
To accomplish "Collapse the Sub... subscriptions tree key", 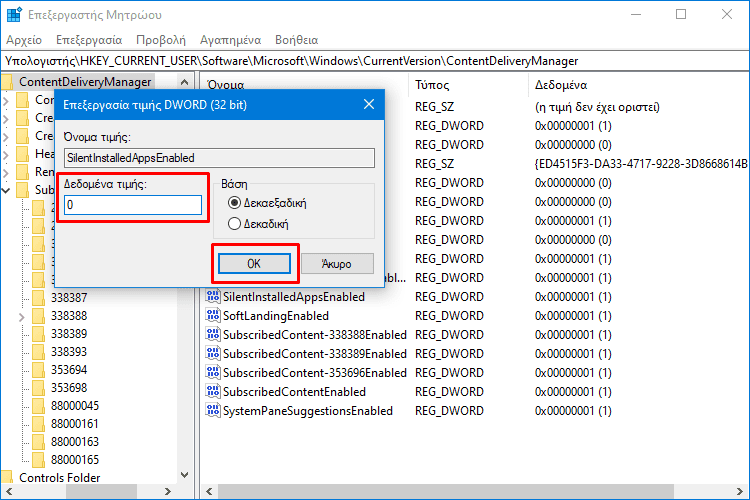I will tap(6, 190).
